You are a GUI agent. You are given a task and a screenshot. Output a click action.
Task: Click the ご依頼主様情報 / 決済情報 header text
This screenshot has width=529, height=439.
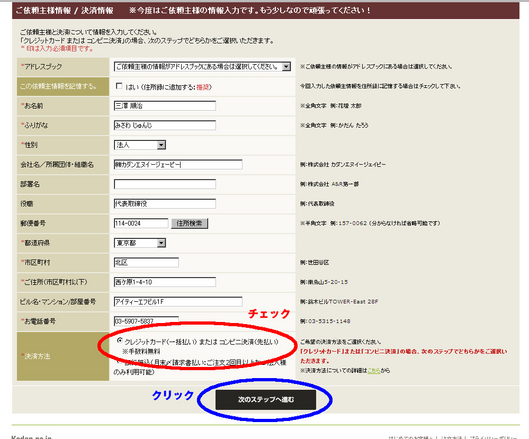(64, 10)
